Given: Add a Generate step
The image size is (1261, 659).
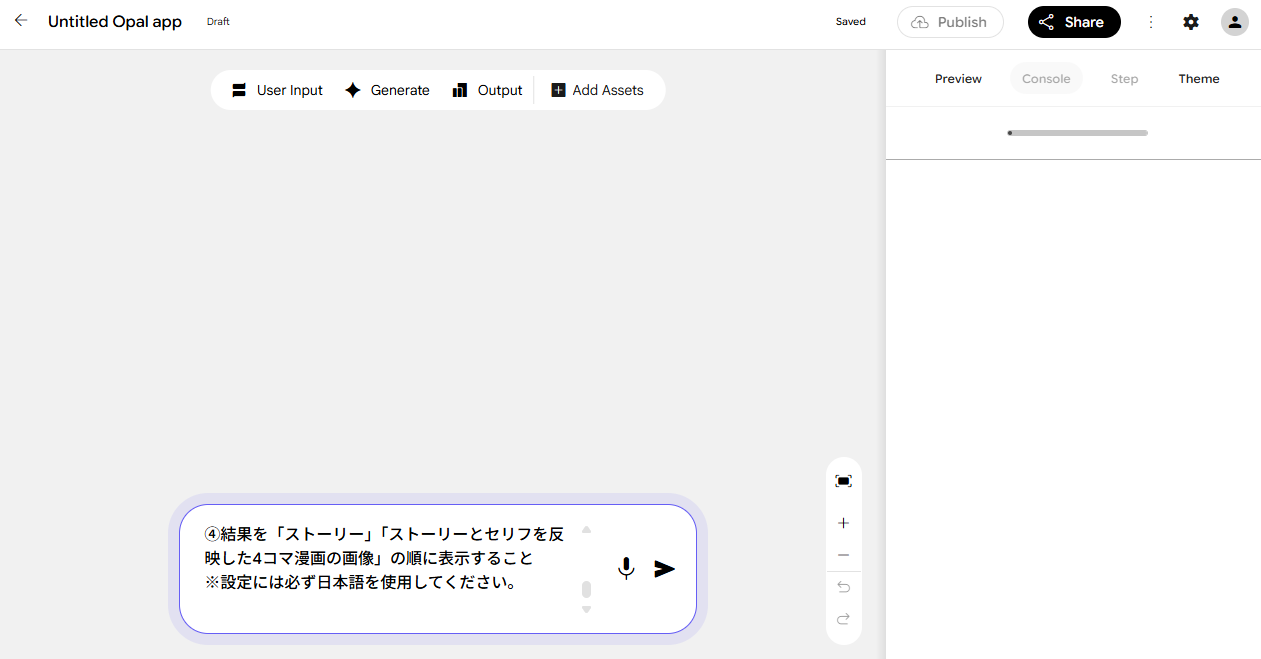Looking at the screenshot, I should point(387,90).
